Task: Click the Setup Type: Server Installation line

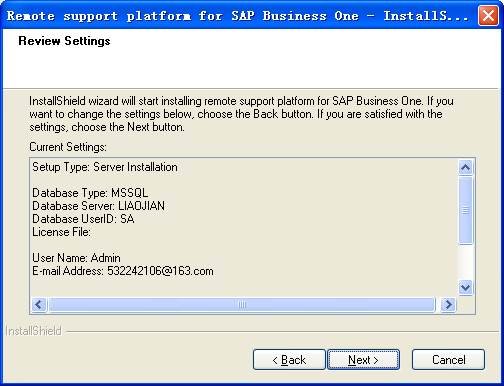Action: point(105,167)
